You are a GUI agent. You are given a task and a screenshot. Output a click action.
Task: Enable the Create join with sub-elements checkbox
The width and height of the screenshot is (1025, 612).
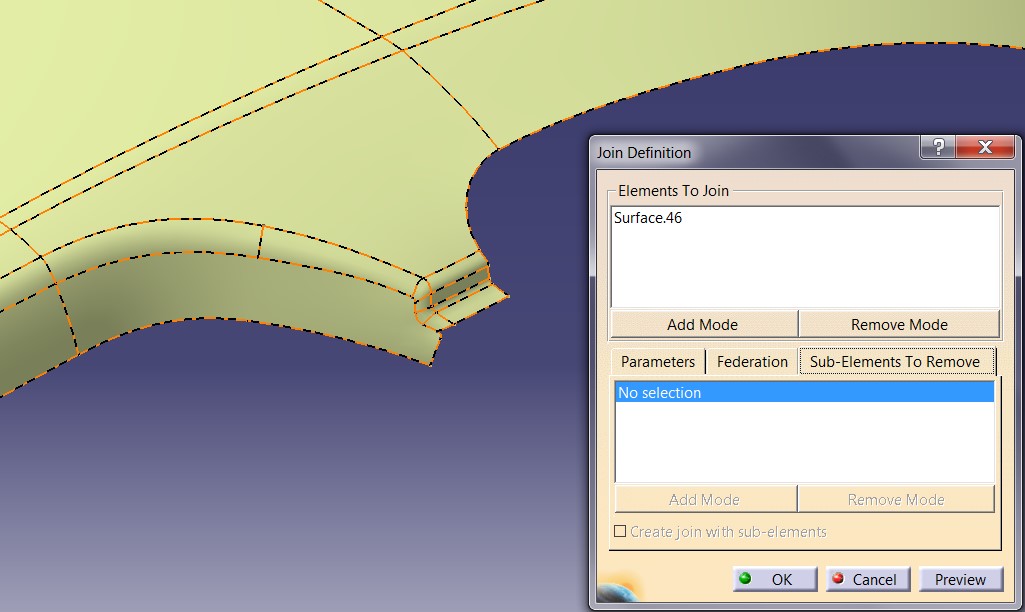[619, 532]
